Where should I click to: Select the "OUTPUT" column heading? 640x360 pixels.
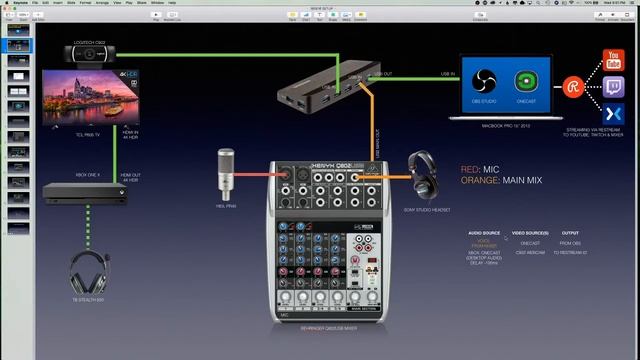(570, 233)
